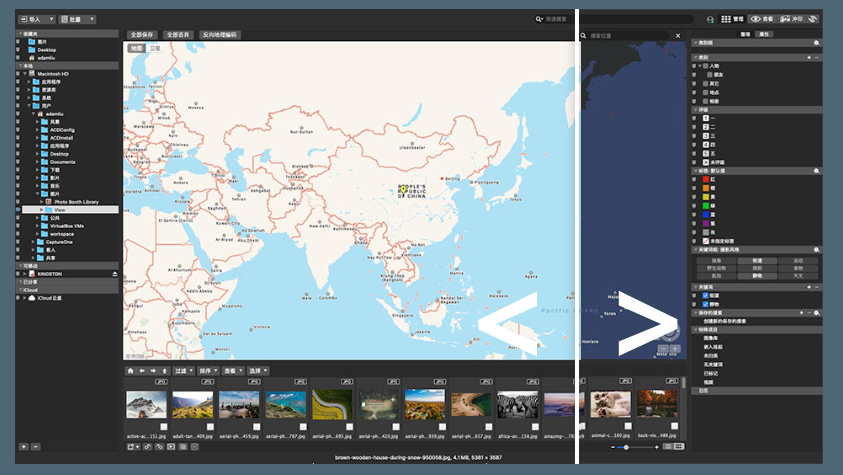Click the Save All button

coord(142,34)
